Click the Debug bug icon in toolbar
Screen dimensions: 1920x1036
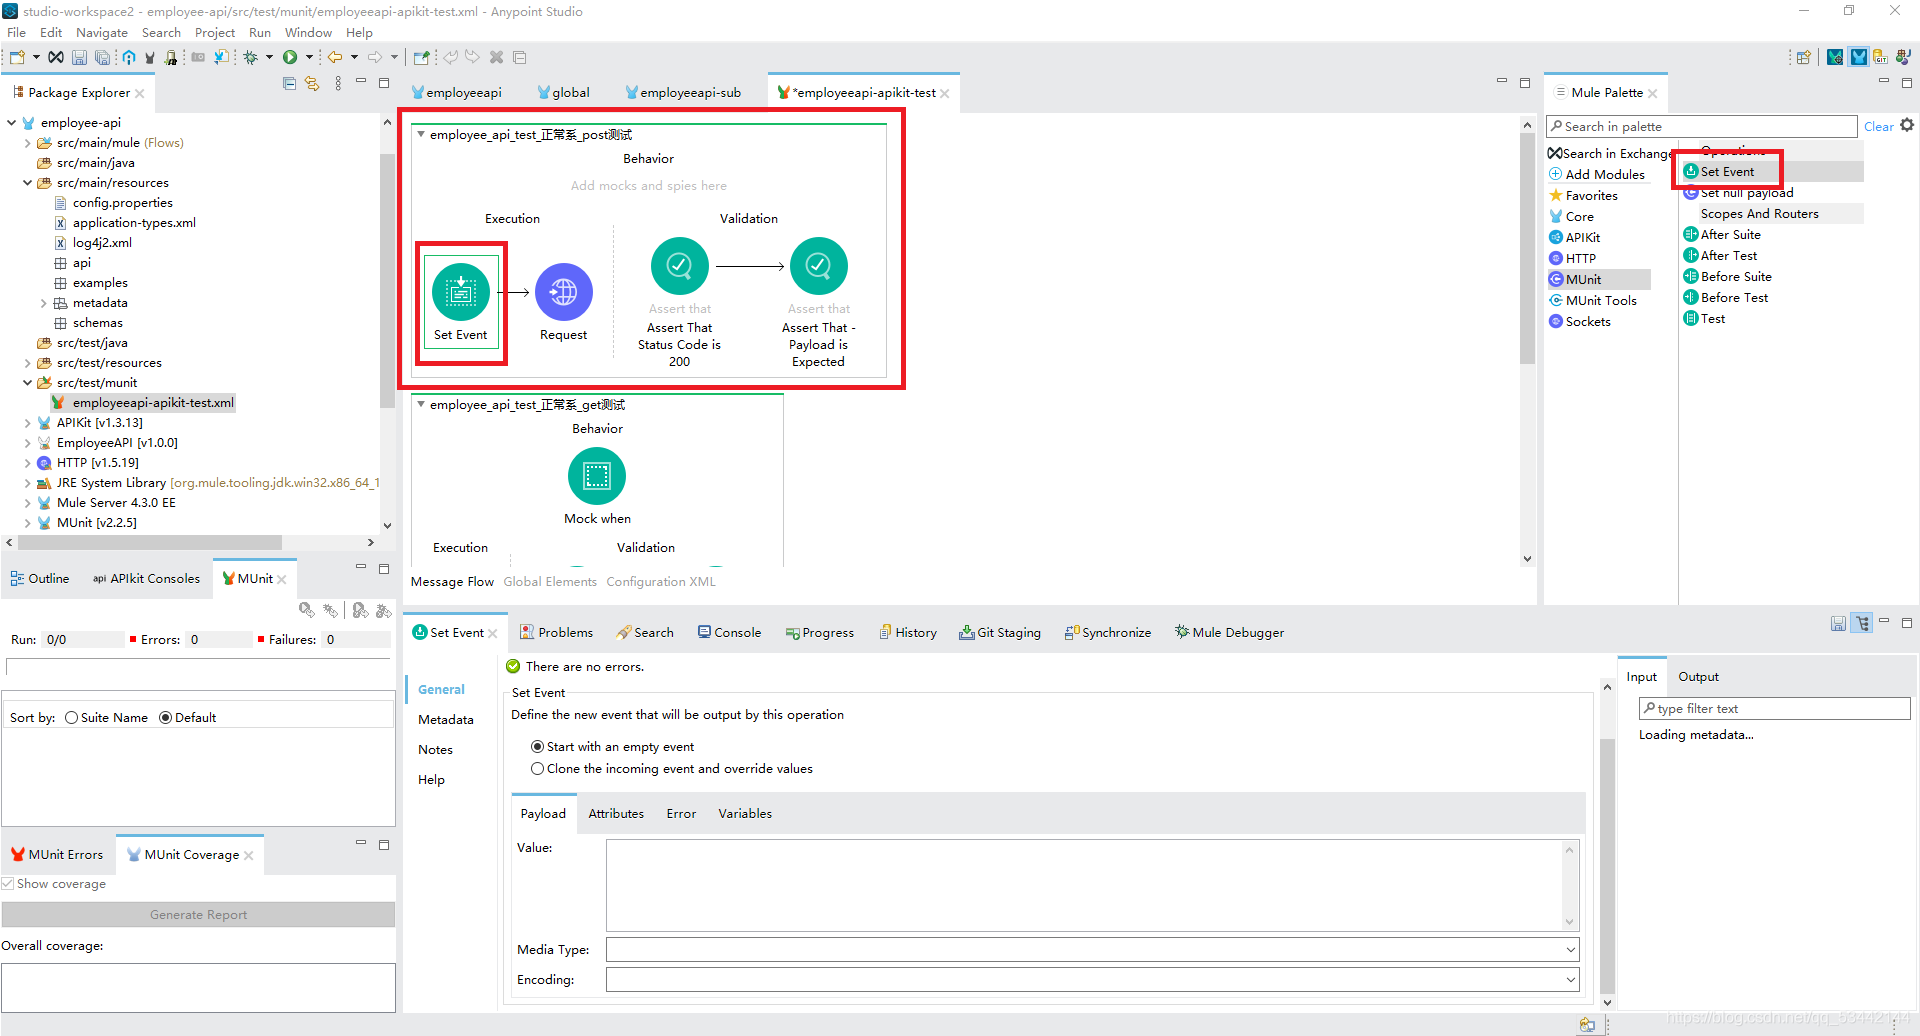point(251,57)
